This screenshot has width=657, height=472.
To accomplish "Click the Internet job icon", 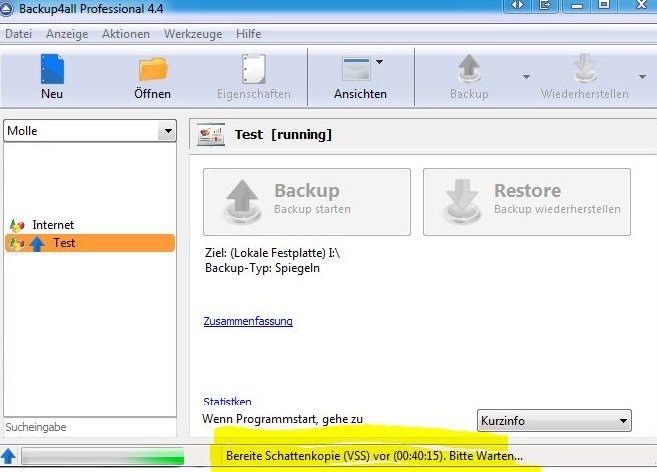I will (17, 225).
